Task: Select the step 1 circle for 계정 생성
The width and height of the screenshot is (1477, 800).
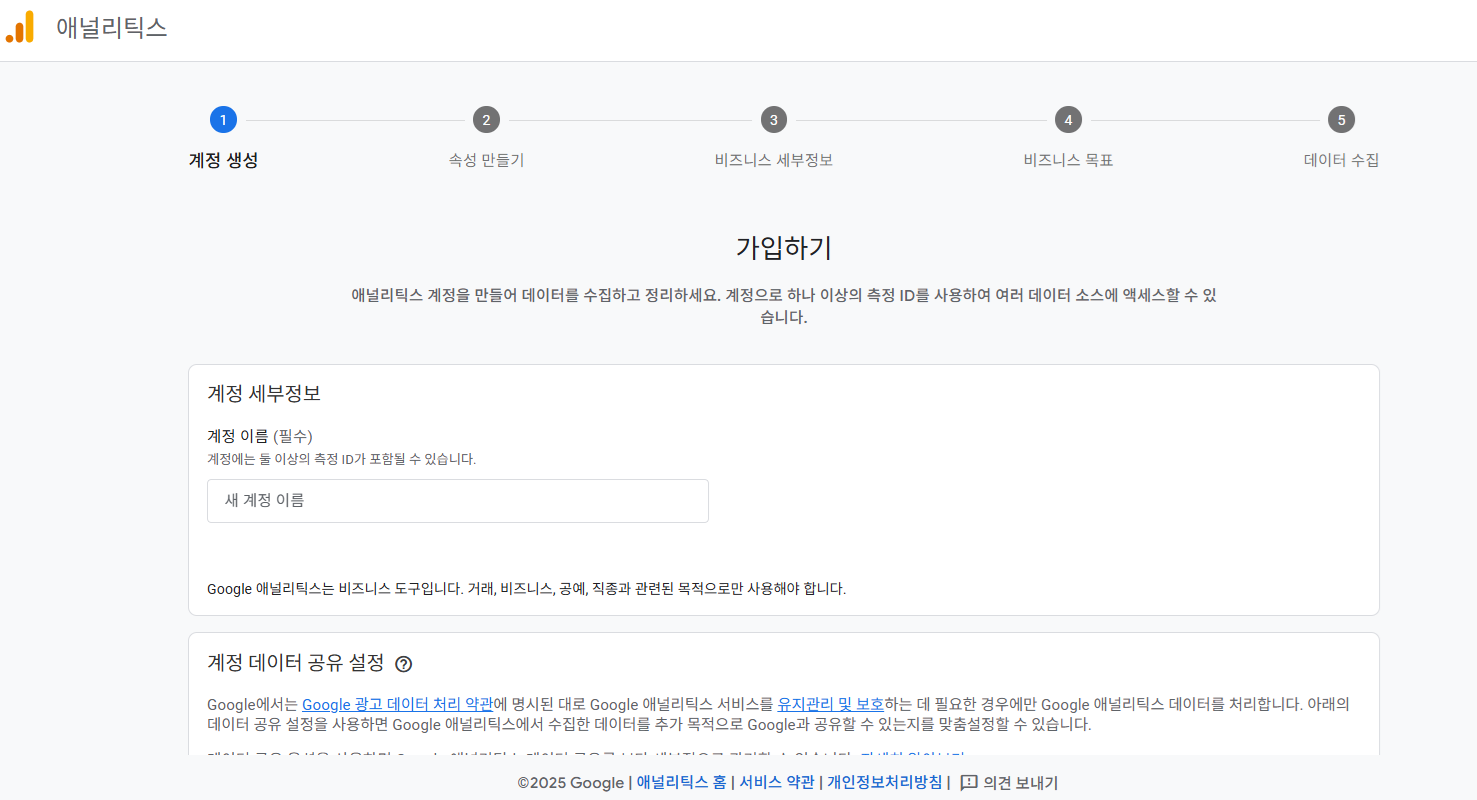Action: 223,119
